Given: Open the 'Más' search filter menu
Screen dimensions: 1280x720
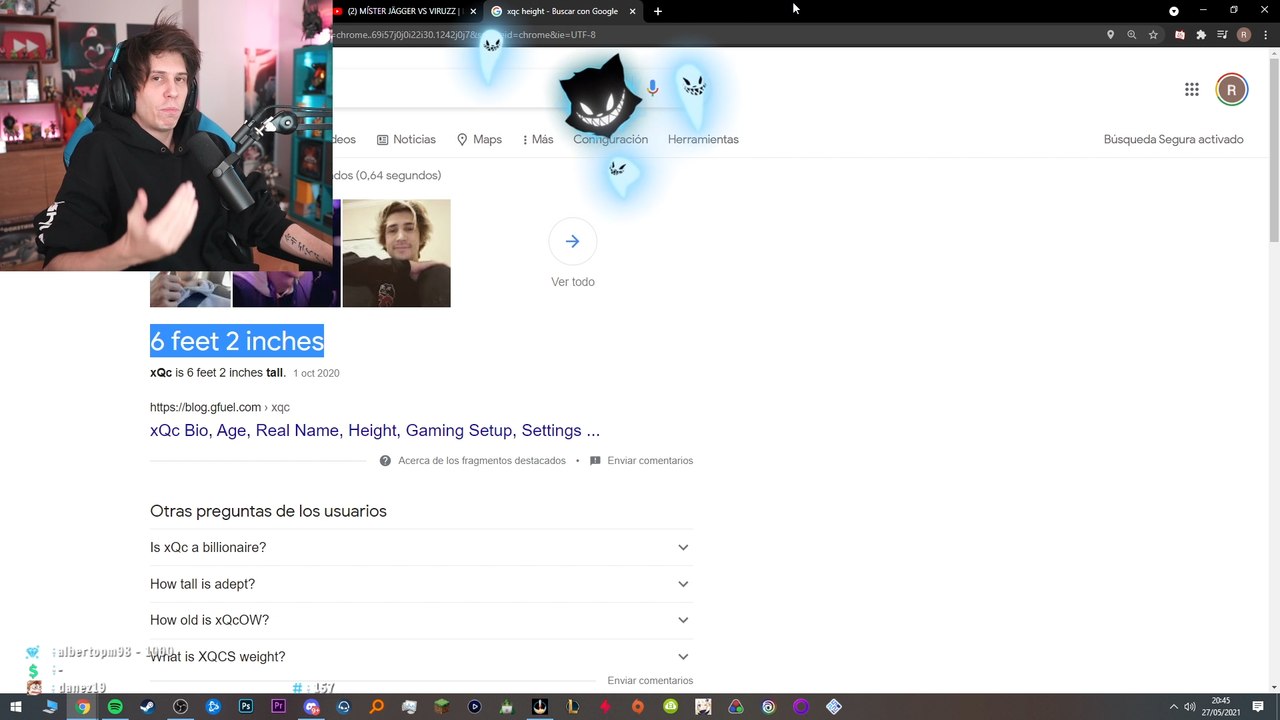Looking at the screenshot, I should pos(538,140).
